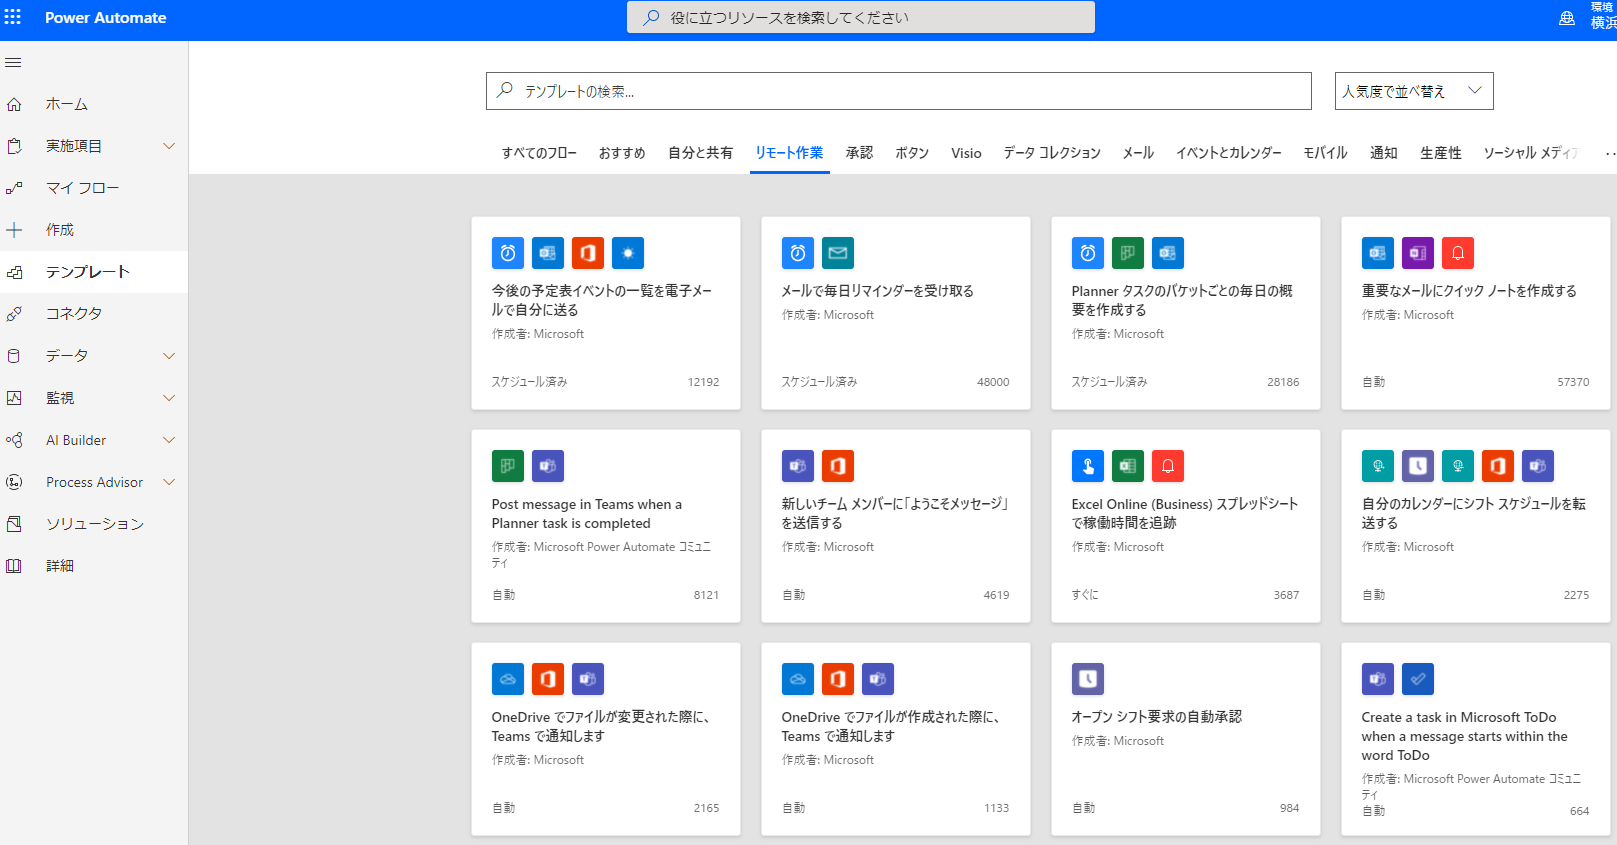Expand the Process Advisor chevron

click(x=169, y=482)
